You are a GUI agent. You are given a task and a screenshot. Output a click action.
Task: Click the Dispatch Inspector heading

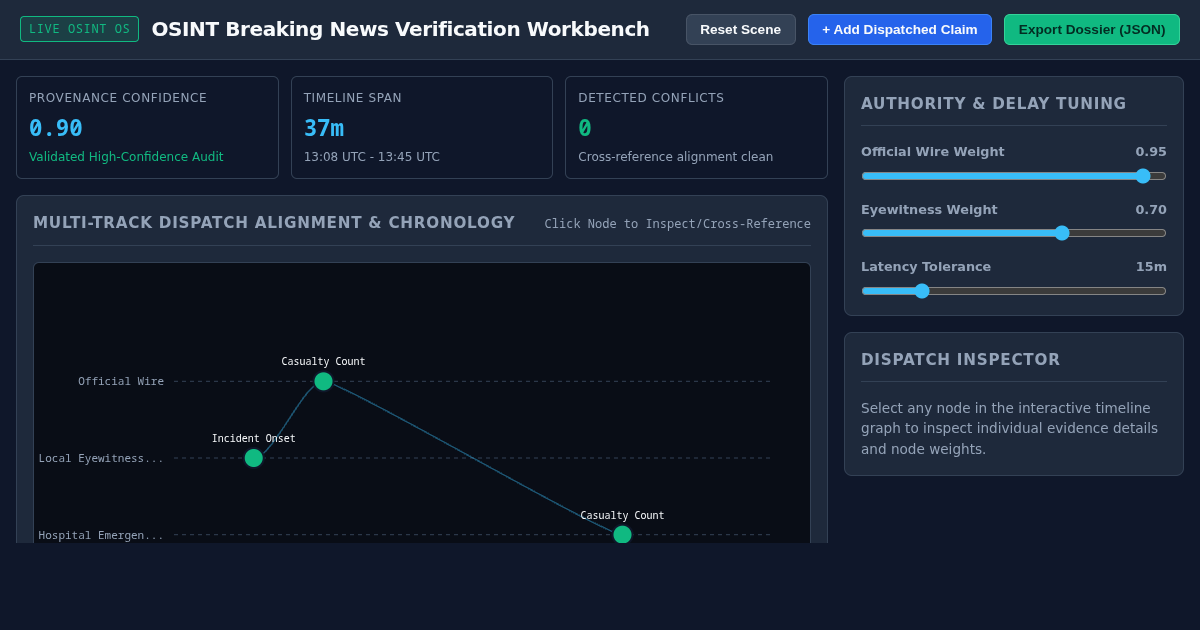(961, 360)
